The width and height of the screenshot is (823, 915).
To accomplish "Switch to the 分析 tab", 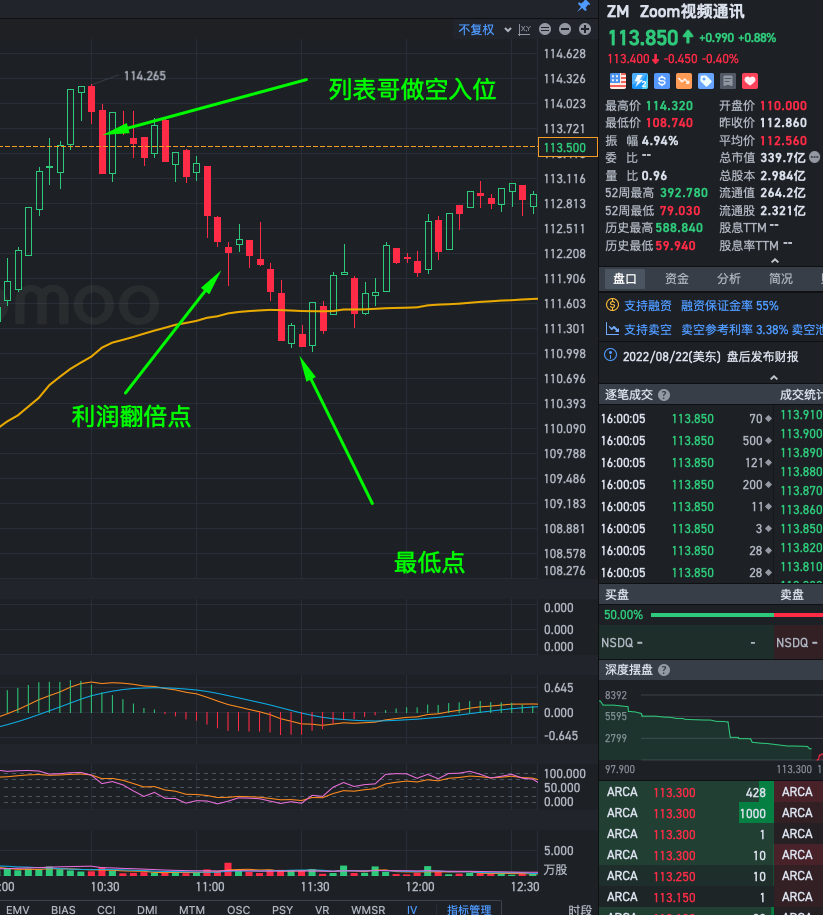I will (728, 279).
